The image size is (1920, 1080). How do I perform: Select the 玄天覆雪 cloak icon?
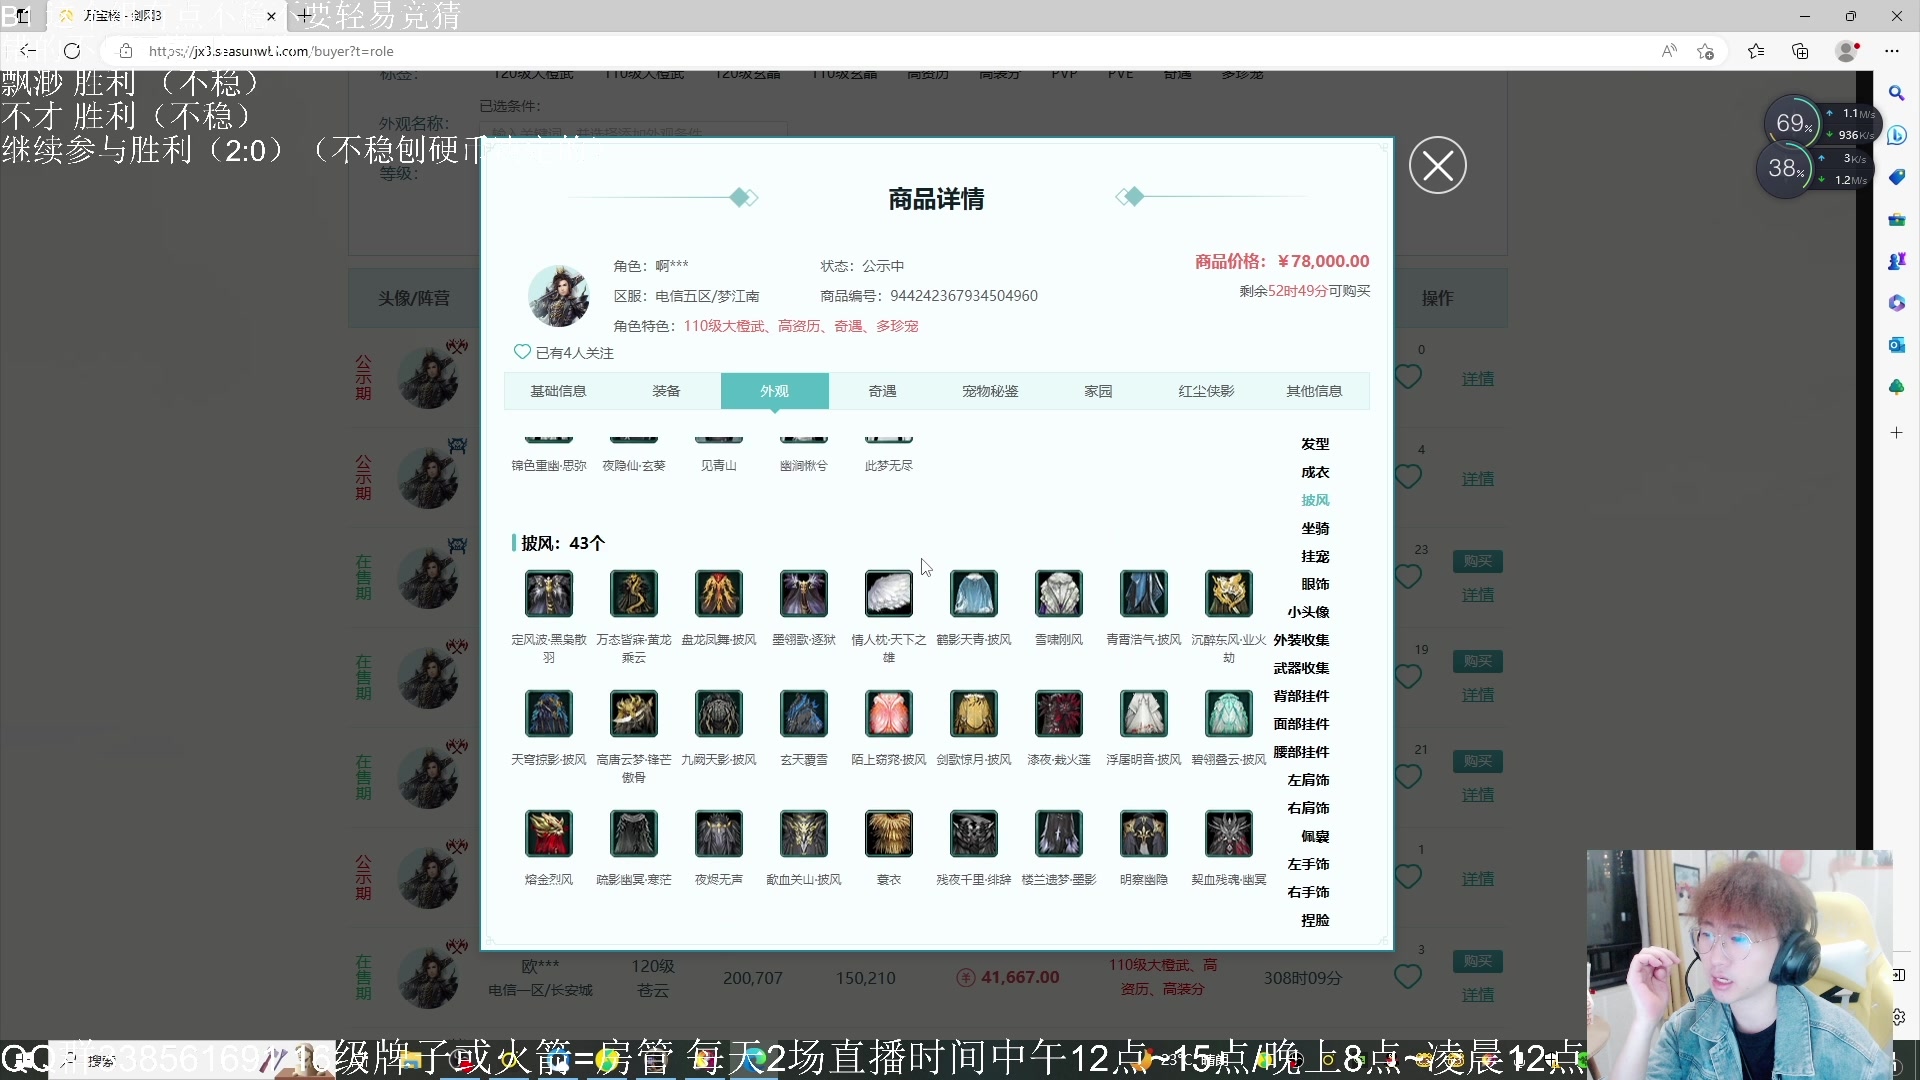[x=804, y=714]
